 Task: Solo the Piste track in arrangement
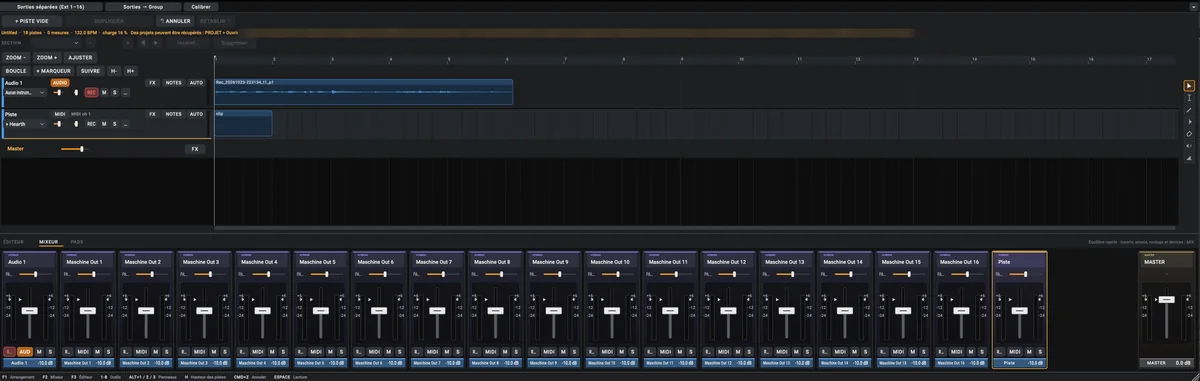[114, 124]
